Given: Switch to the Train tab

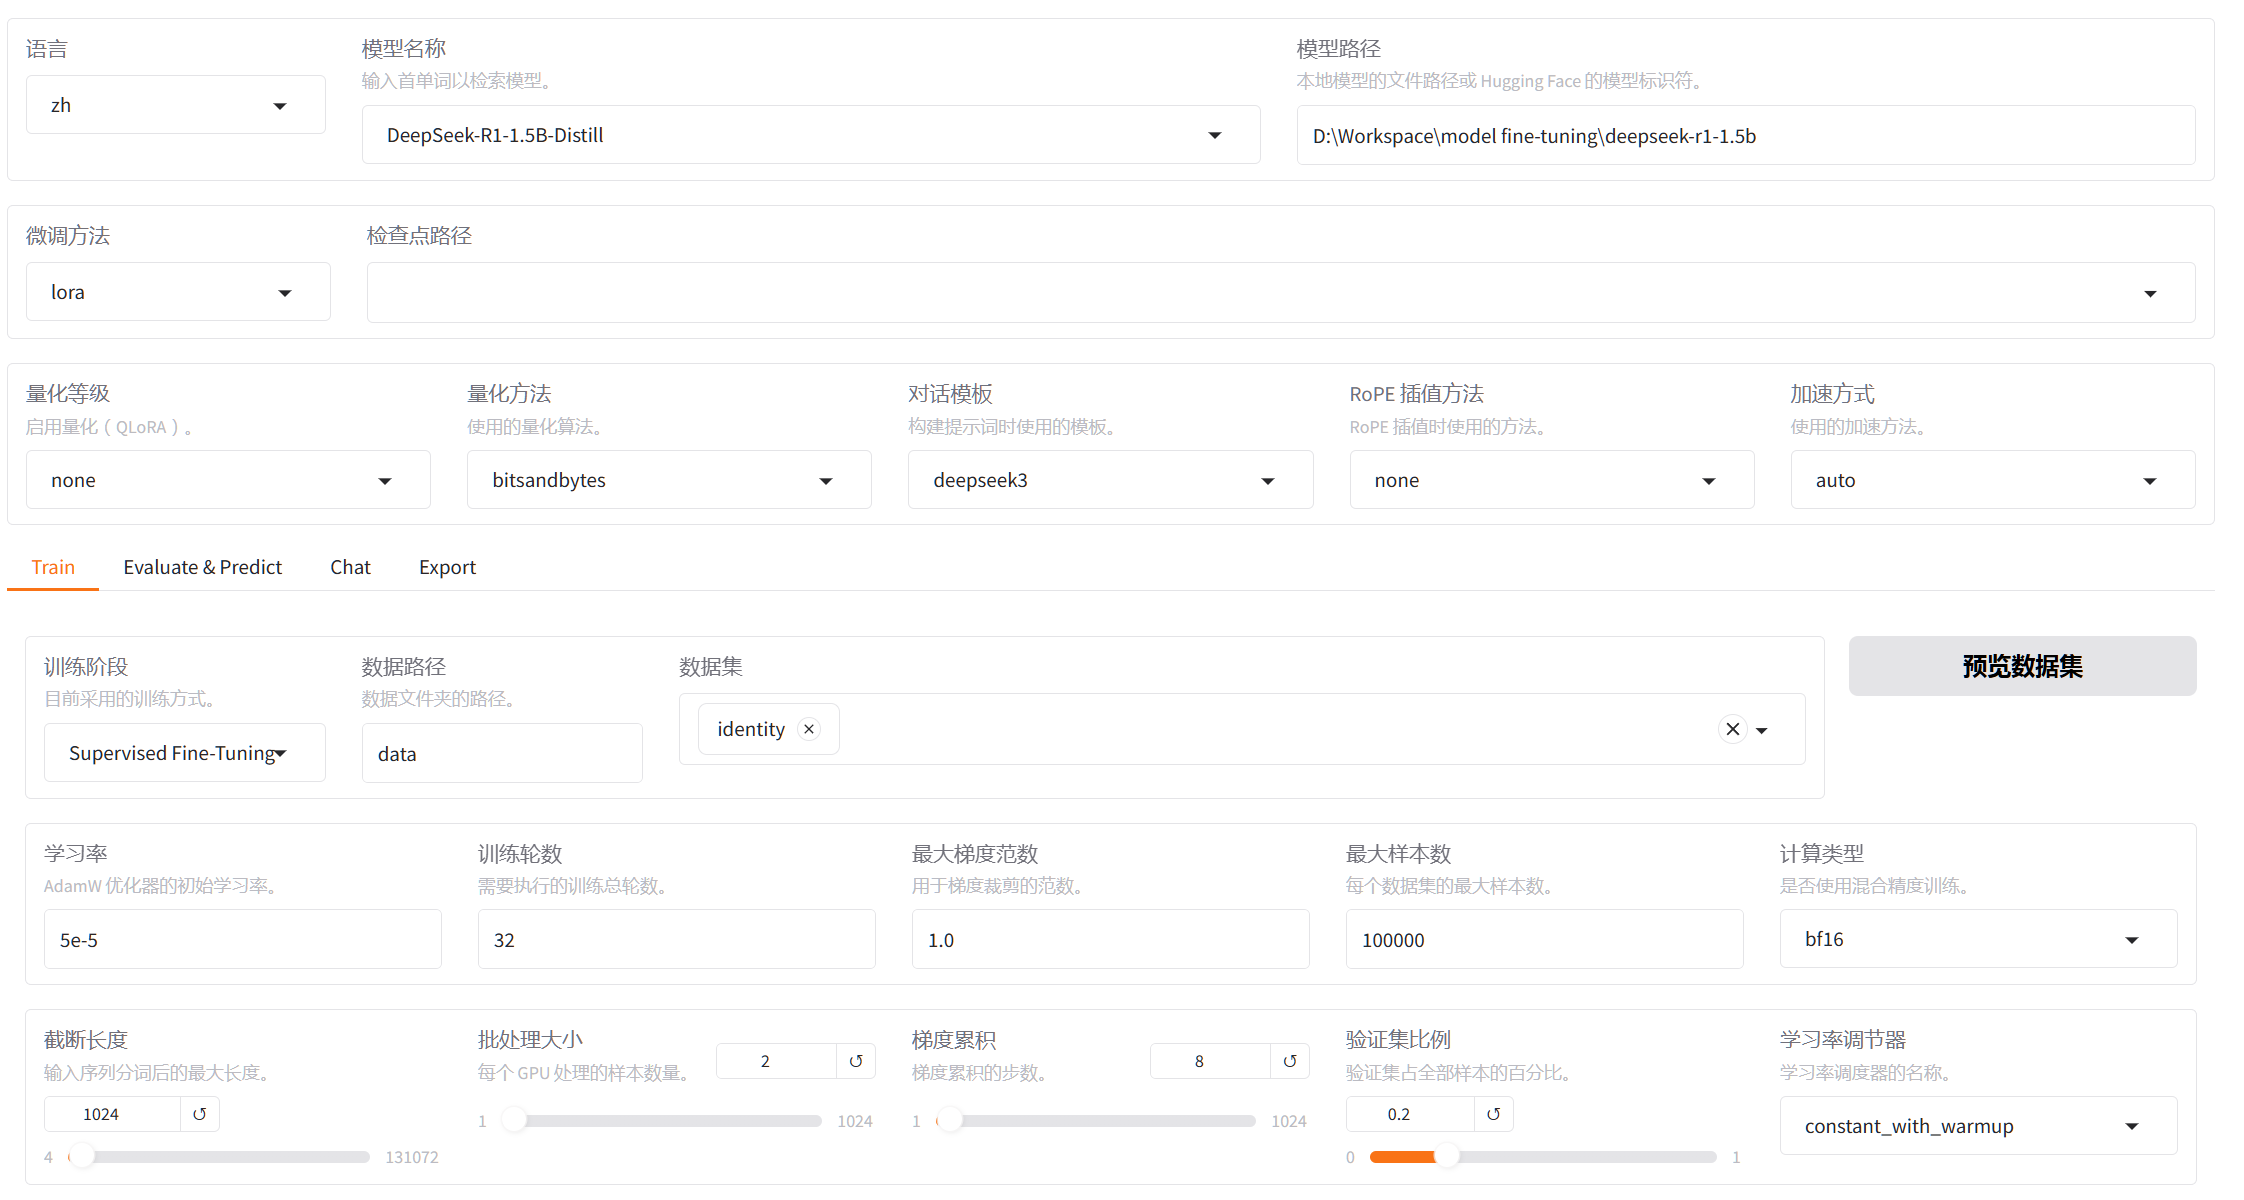Looking at the screenshot, I should (x=53, y=567).
